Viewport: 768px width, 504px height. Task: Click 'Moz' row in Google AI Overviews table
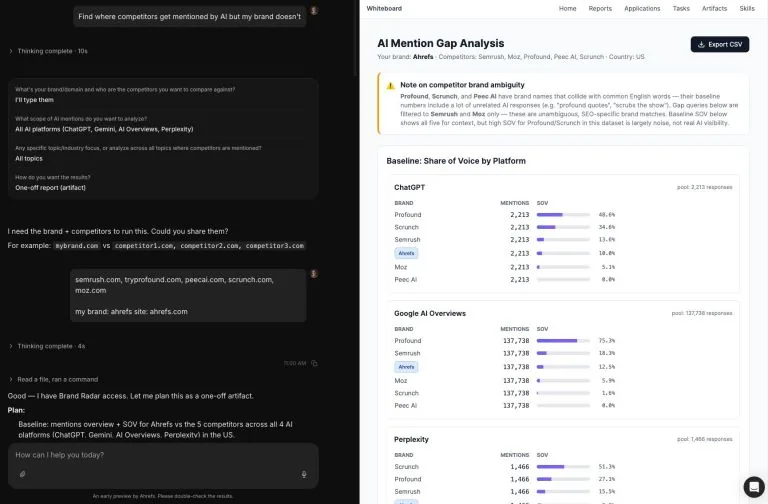(563, 381)
